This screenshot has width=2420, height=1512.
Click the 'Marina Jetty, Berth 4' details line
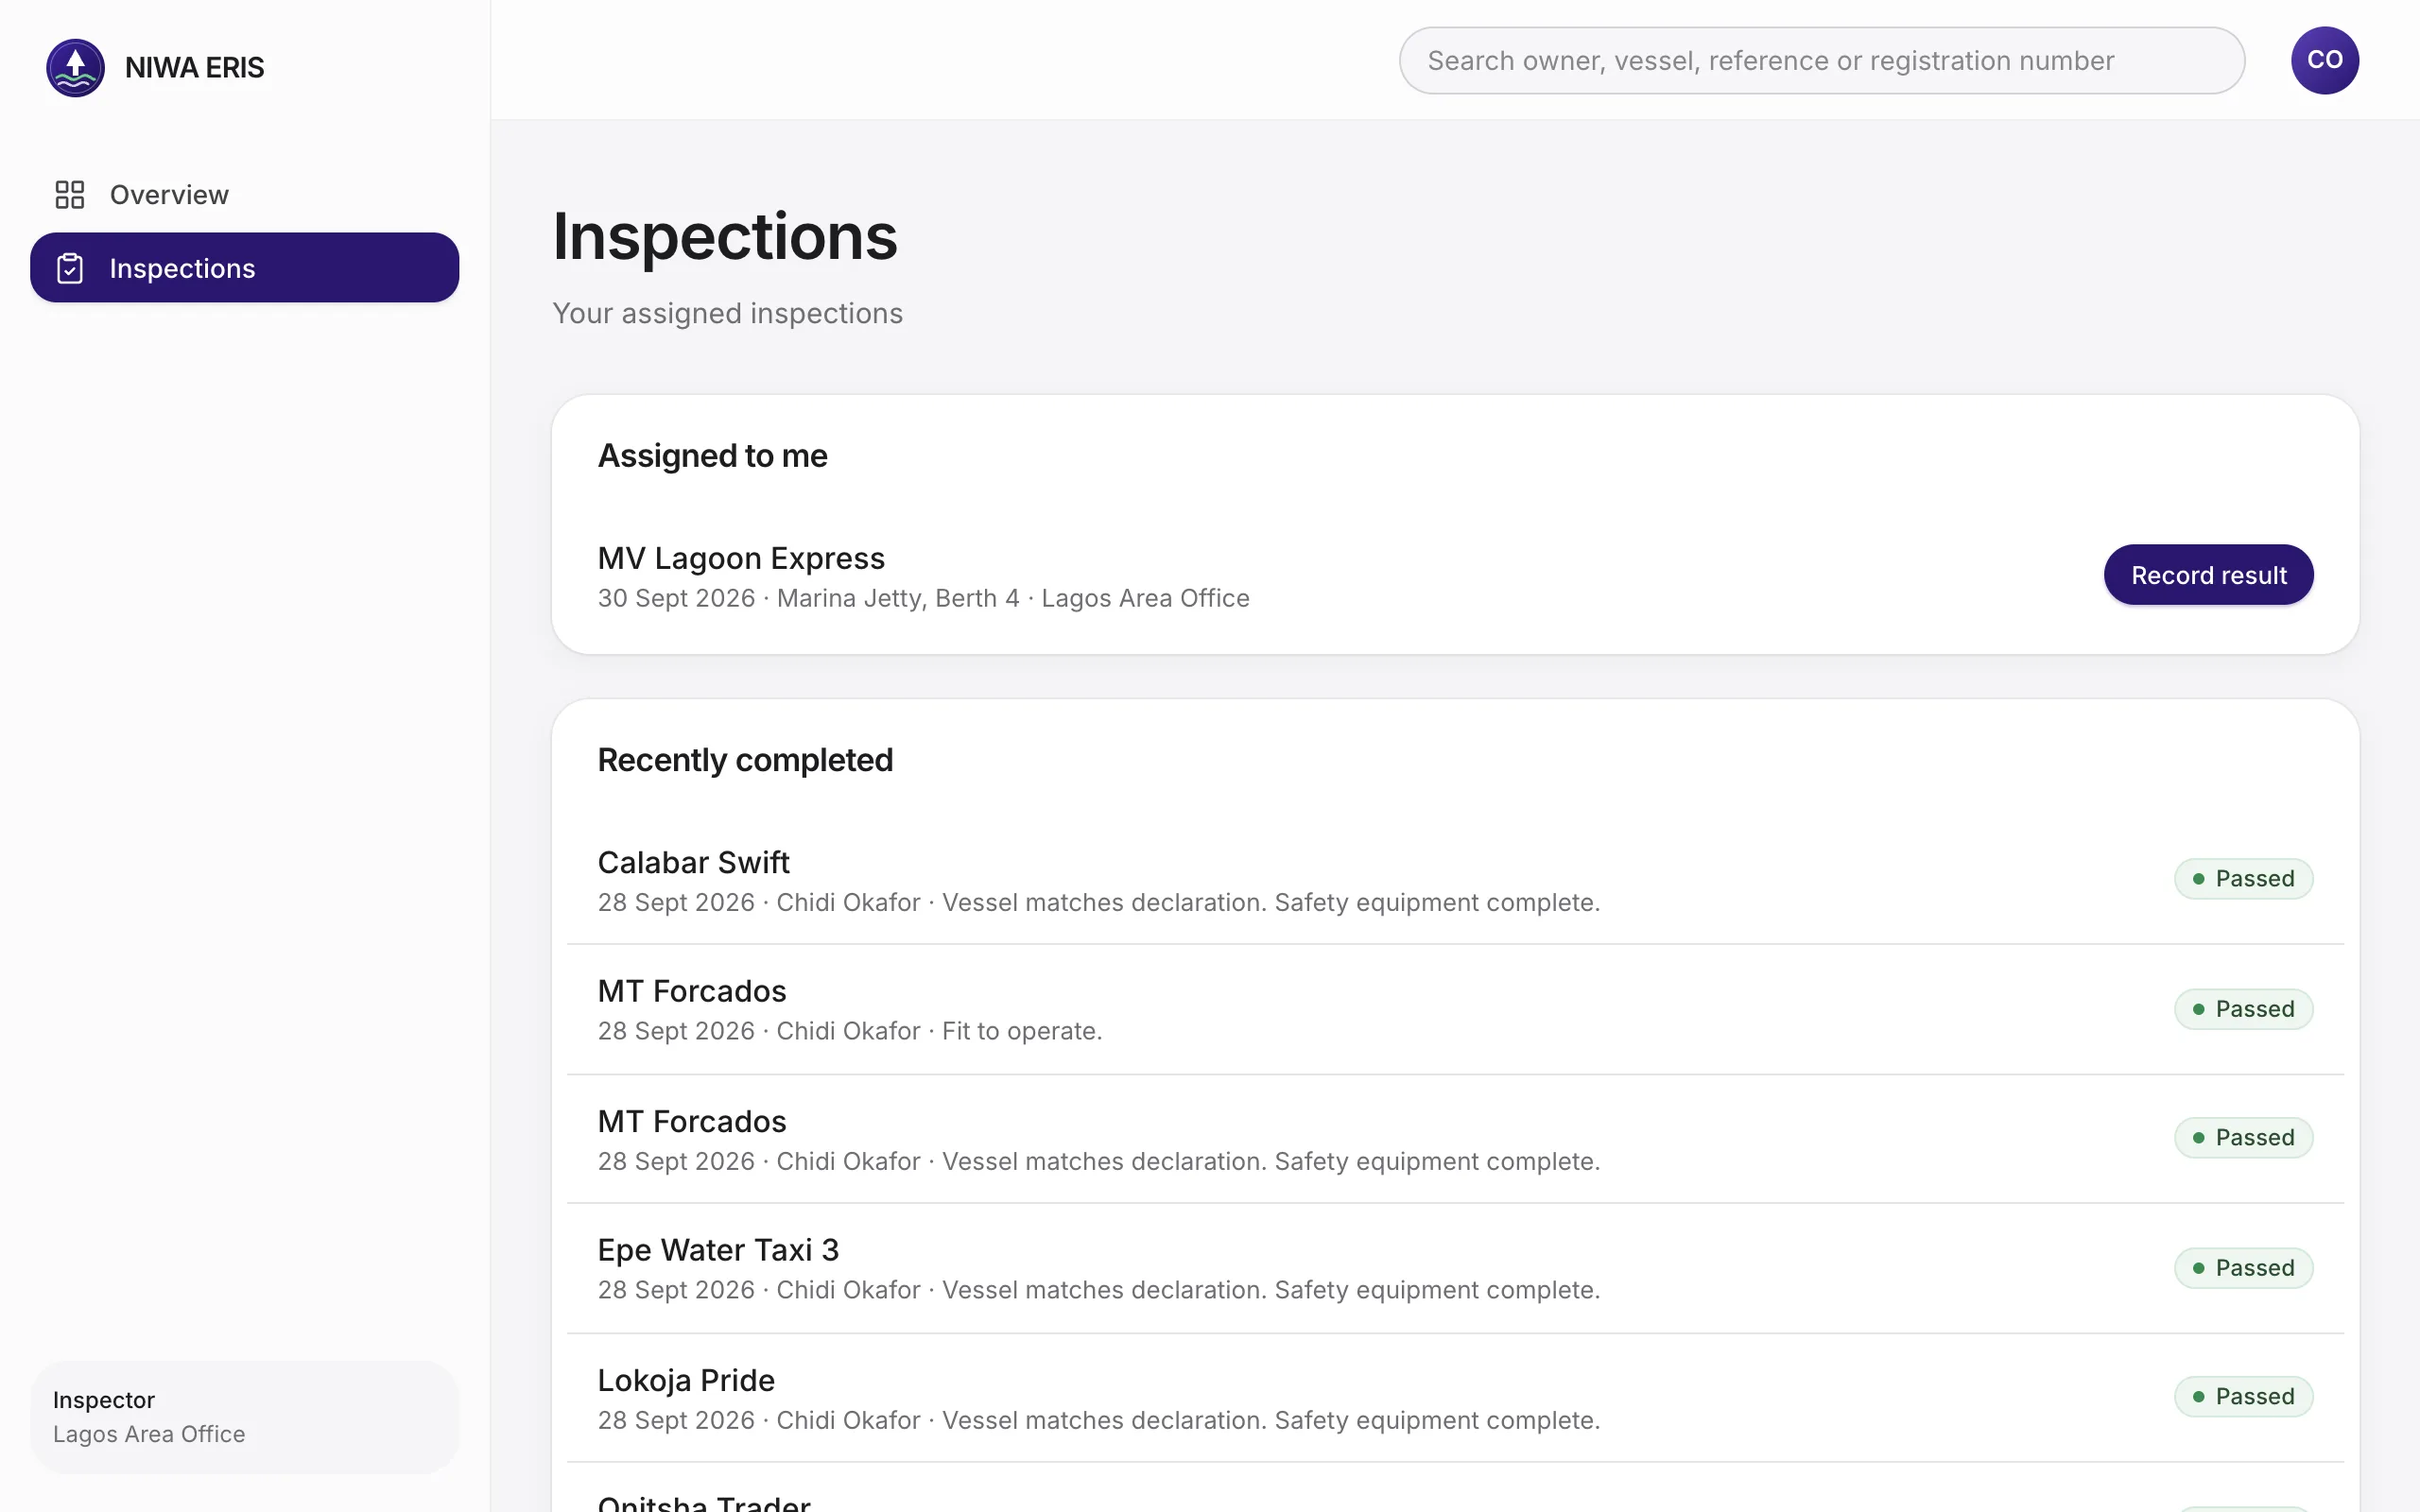923,598
